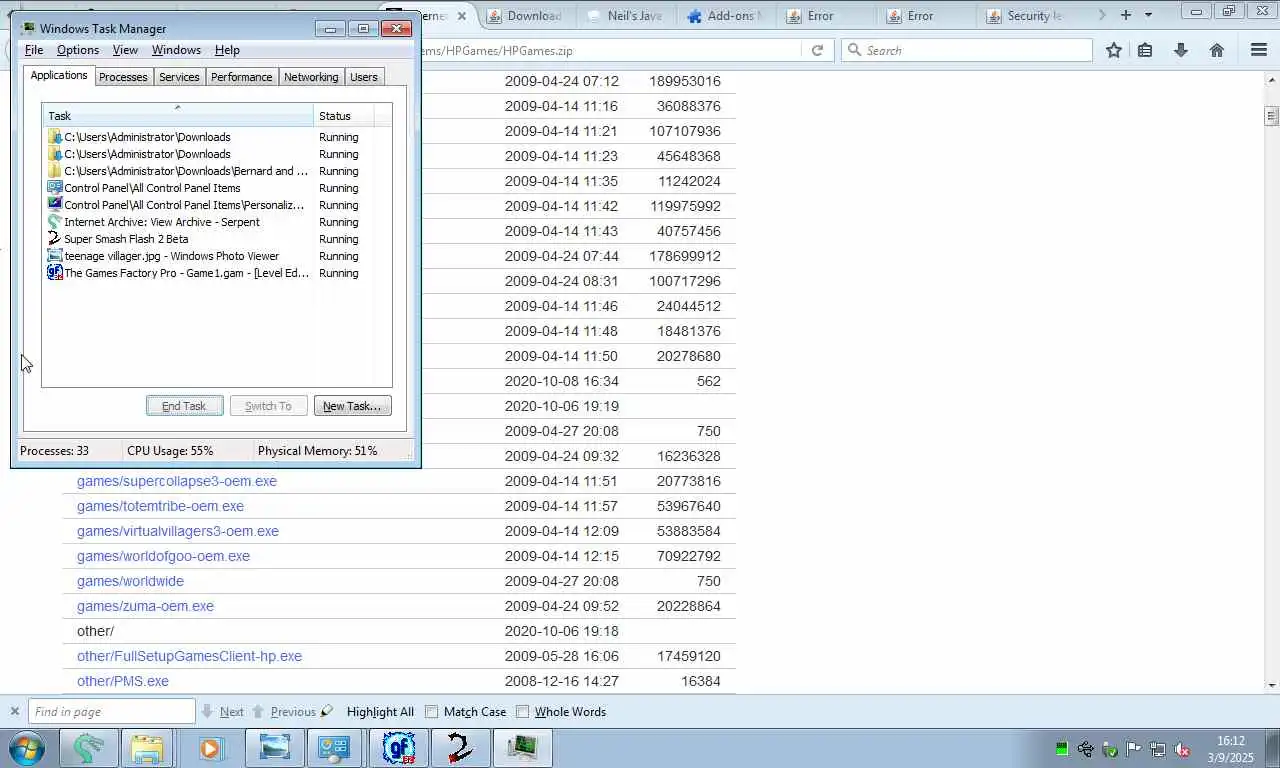Switch to the Processes tab
Screen dimensions: 1280x768
coord(123,77)
